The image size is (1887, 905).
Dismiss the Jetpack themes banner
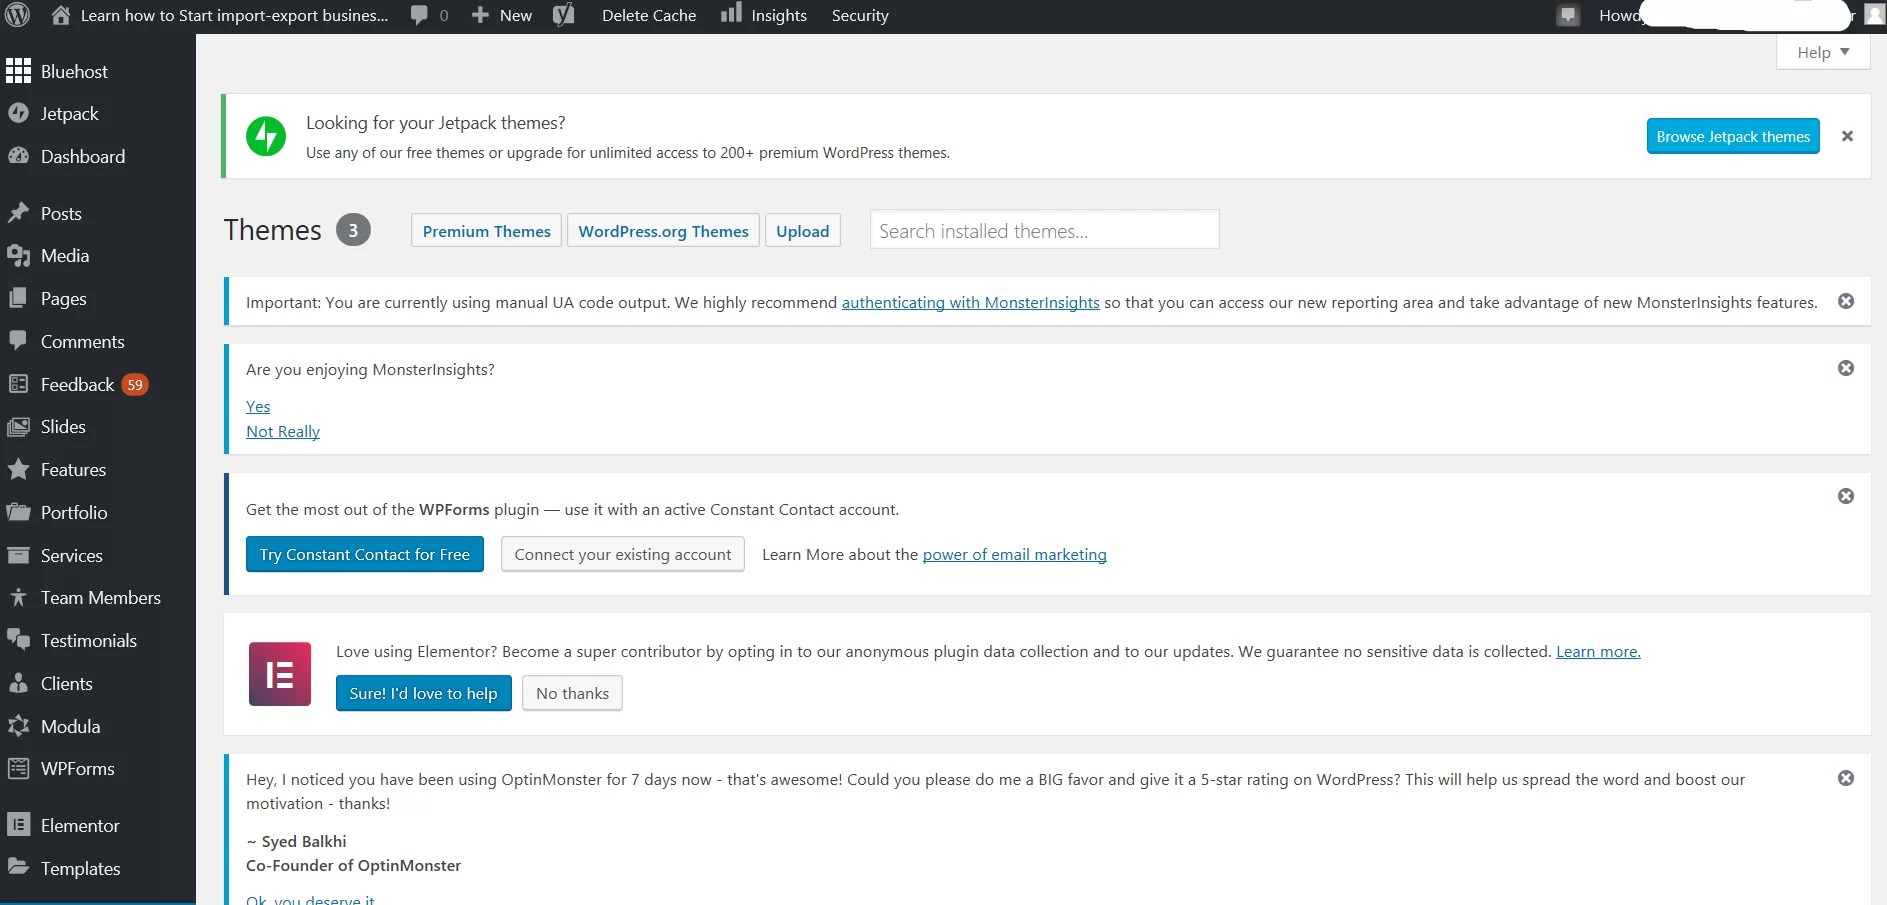tap(1848, 136)
